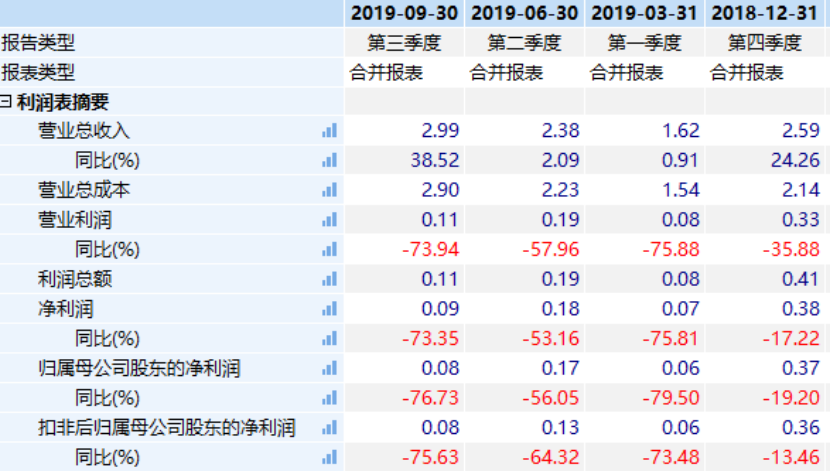The width and height of the screenshot is (831, 471).
Task: Click the 第一季度 cell
Action: 644,42
